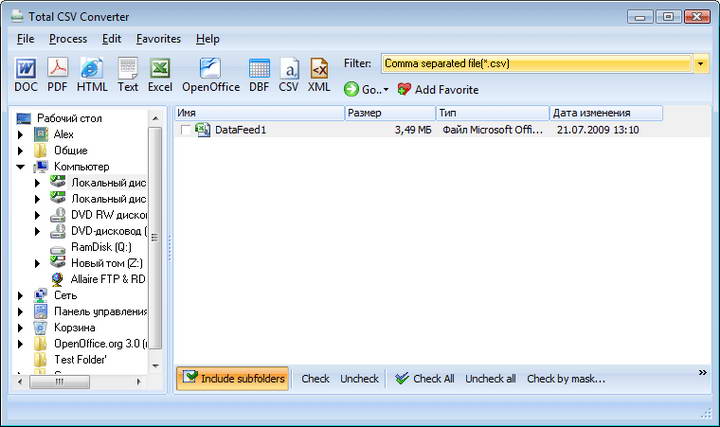Click the 3,49 МБ size cell
This screenshot has width=720, height=427.
point(413,130)
